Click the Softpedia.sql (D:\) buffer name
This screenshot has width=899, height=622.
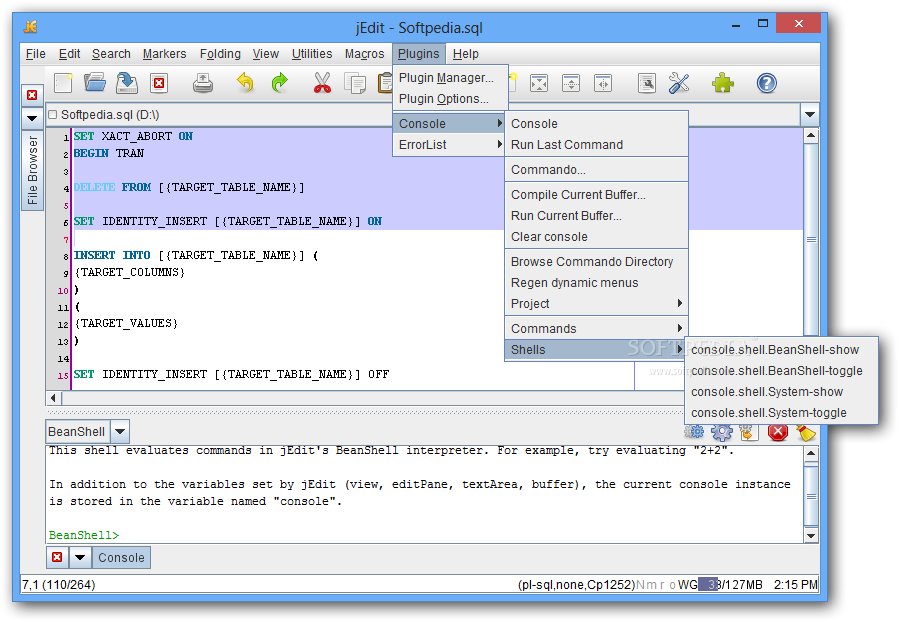pyautogui.click(x=110, y=115)
